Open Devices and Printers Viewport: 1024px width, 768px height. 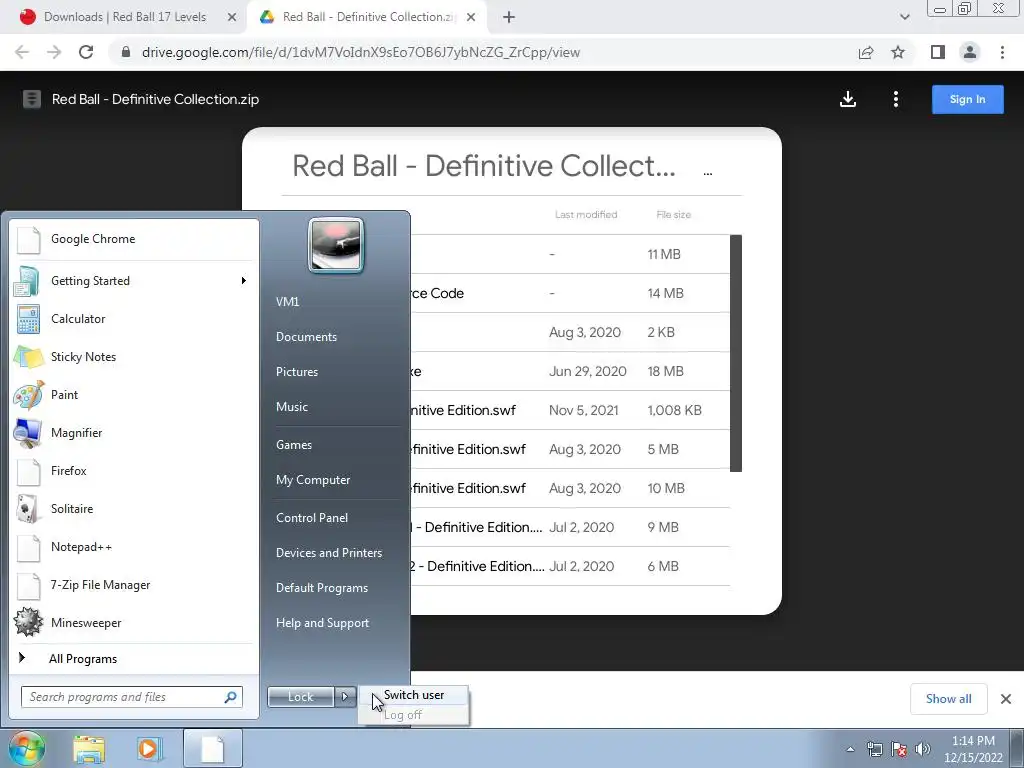(329, 553)
